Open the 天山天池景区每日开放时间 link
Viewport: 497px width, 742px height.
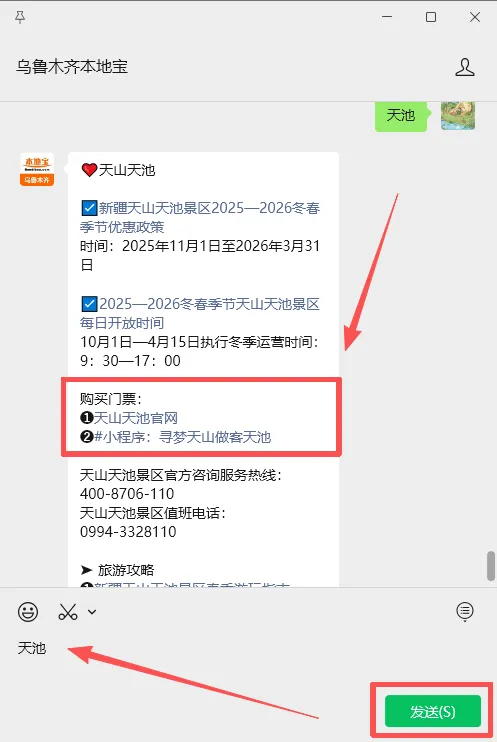click(201, 313)
